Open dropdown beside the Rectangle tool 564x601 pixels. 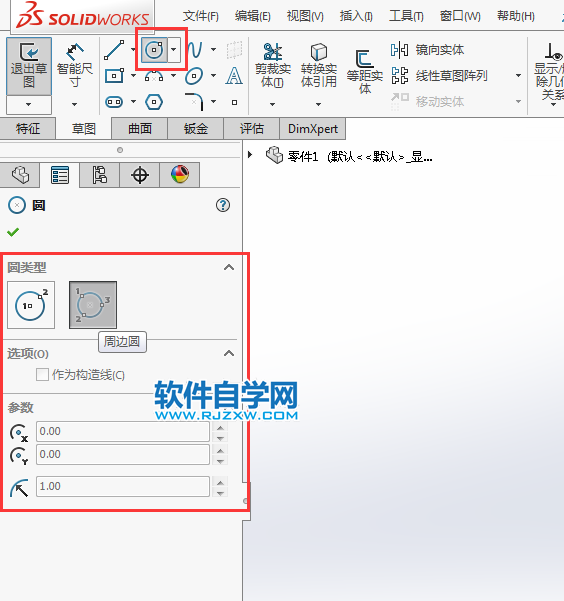coord(133,76)
